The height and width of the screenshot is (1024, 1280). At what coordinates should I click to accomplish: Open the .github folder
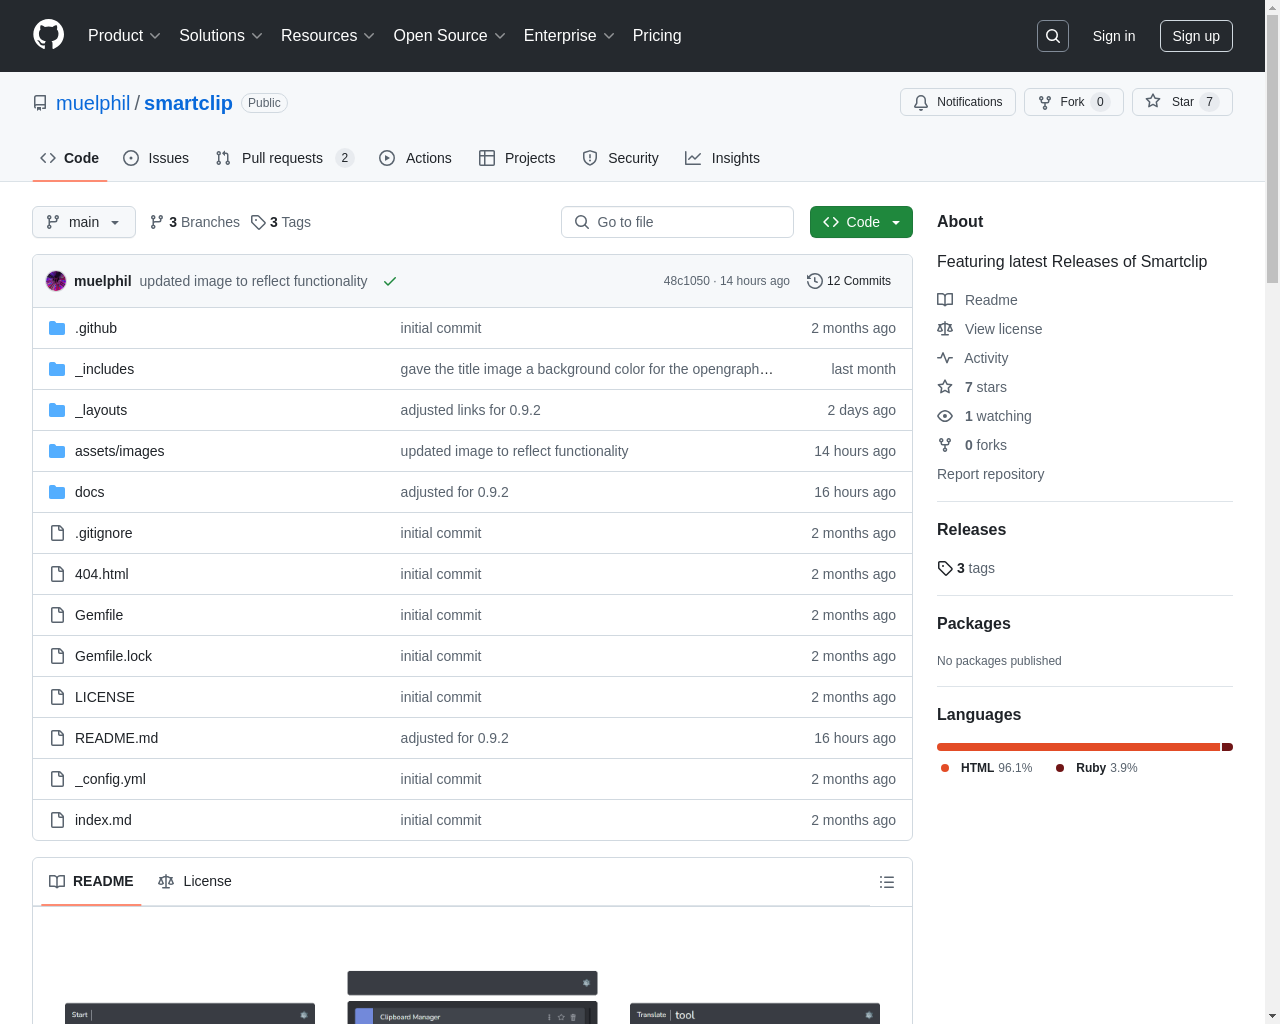(x=96, y=328)
